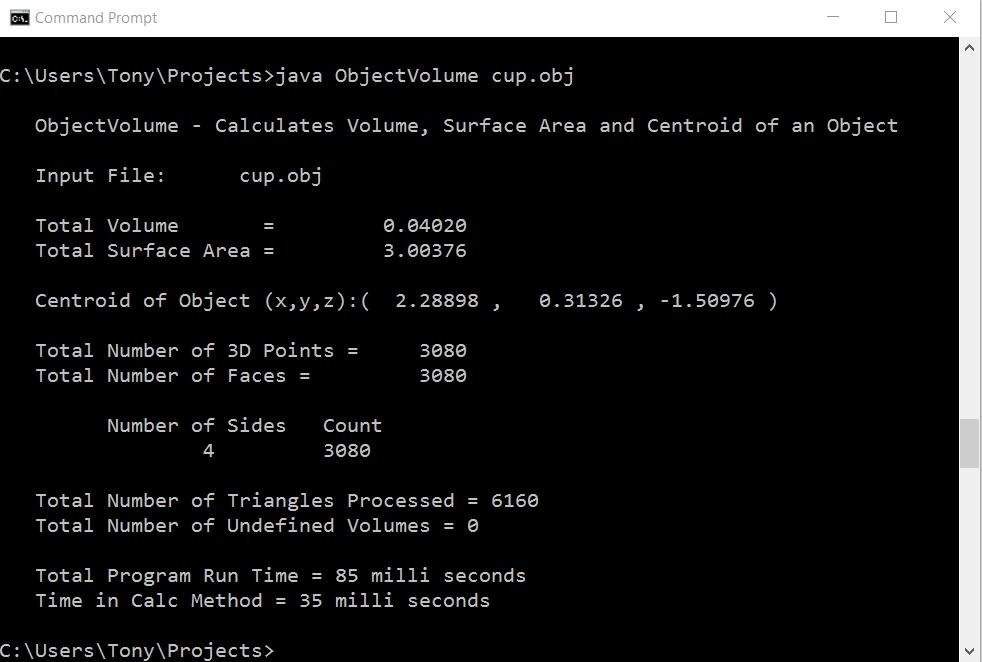This screenshot has height=662, width=982.
Task: Click the bottom C:\Users\Tony\Projects> prompt
Action: pos(137,651)
